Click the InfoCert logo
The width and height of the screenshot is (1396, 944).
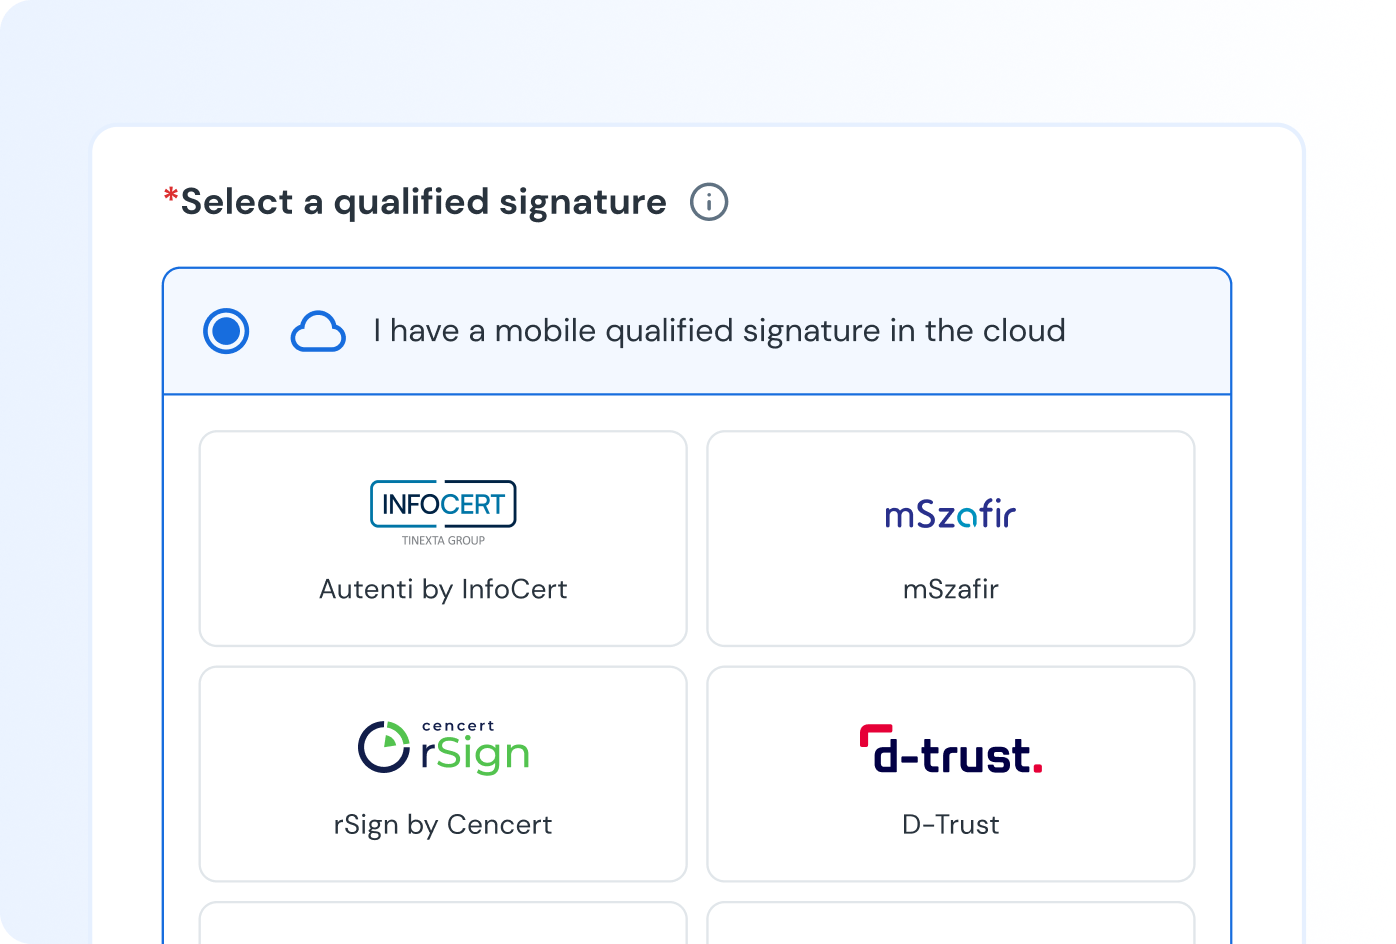click(443, 504)
